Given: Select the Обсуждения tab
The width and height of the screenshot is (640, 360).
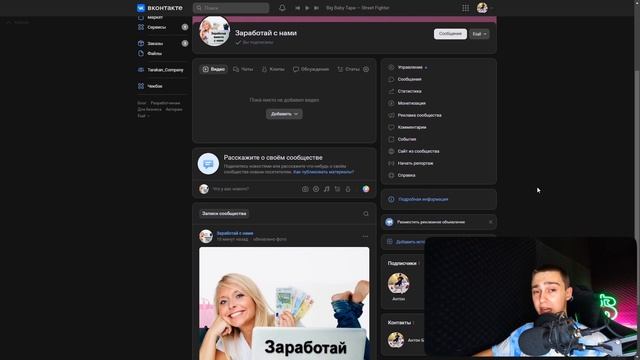Looking at the screenshot, I should pos(311,69).
